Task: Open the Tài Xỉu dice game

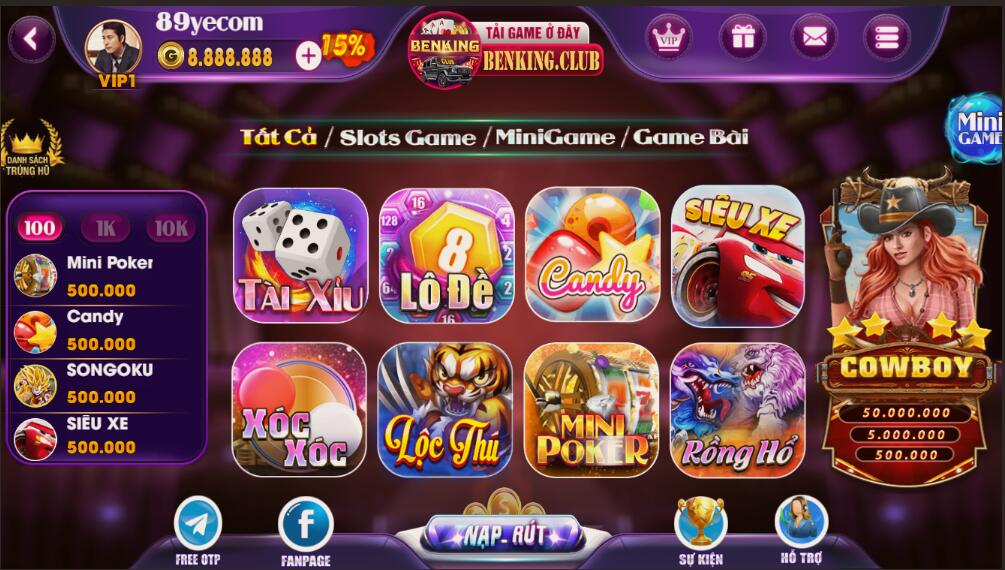Action: (x=300, y=255)
